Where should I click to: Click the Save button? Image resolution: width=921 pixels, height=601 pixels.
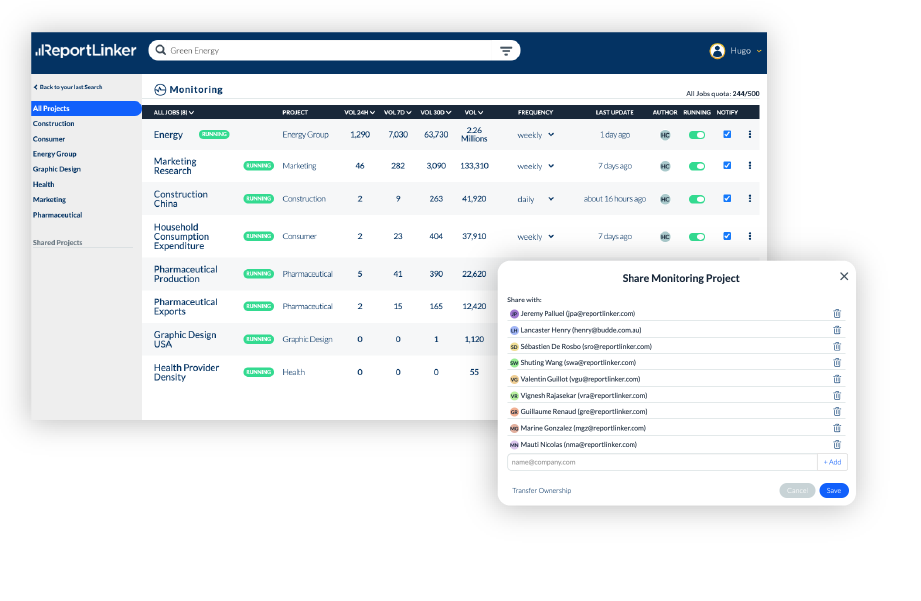834,491
